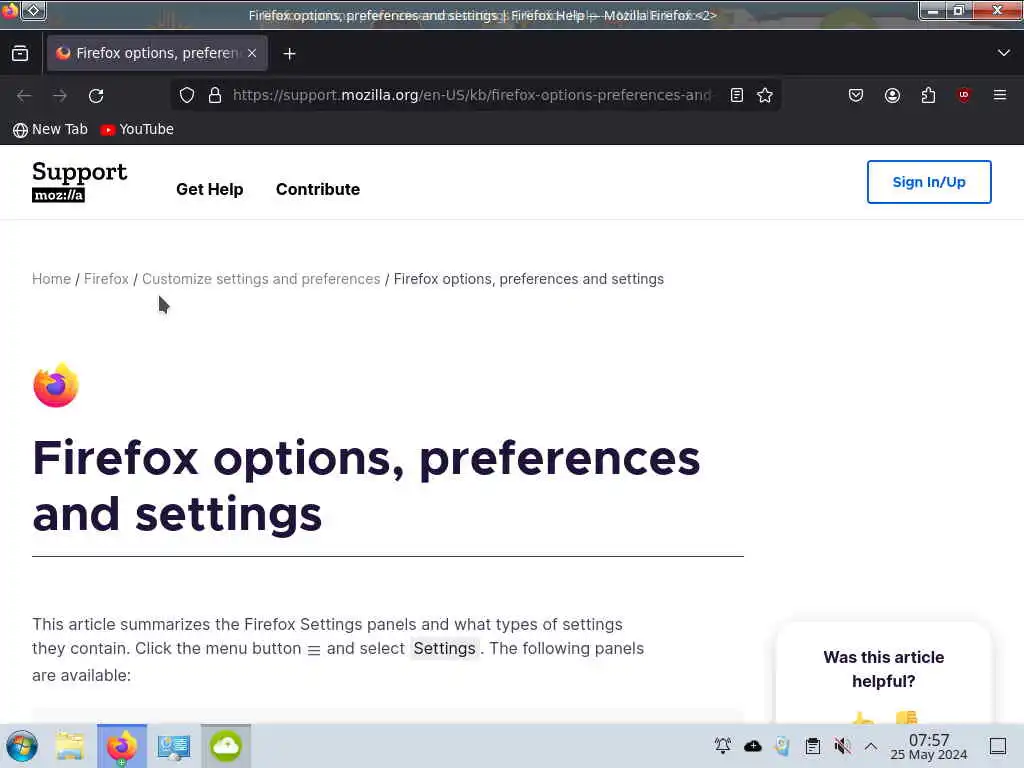Open the clipboard tray icon
Image resolution: width=1024 pixels, height=768 pixels.
[x=812, y=746]
